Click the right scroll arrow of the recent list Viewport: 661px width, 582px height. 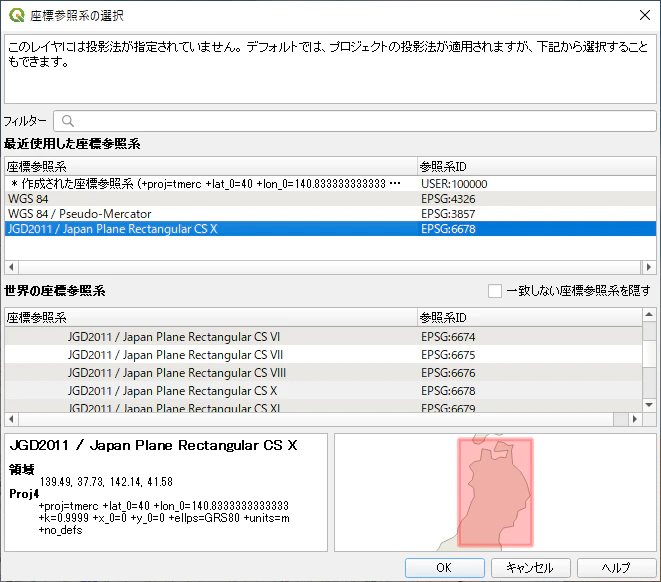tap(649, 267)
